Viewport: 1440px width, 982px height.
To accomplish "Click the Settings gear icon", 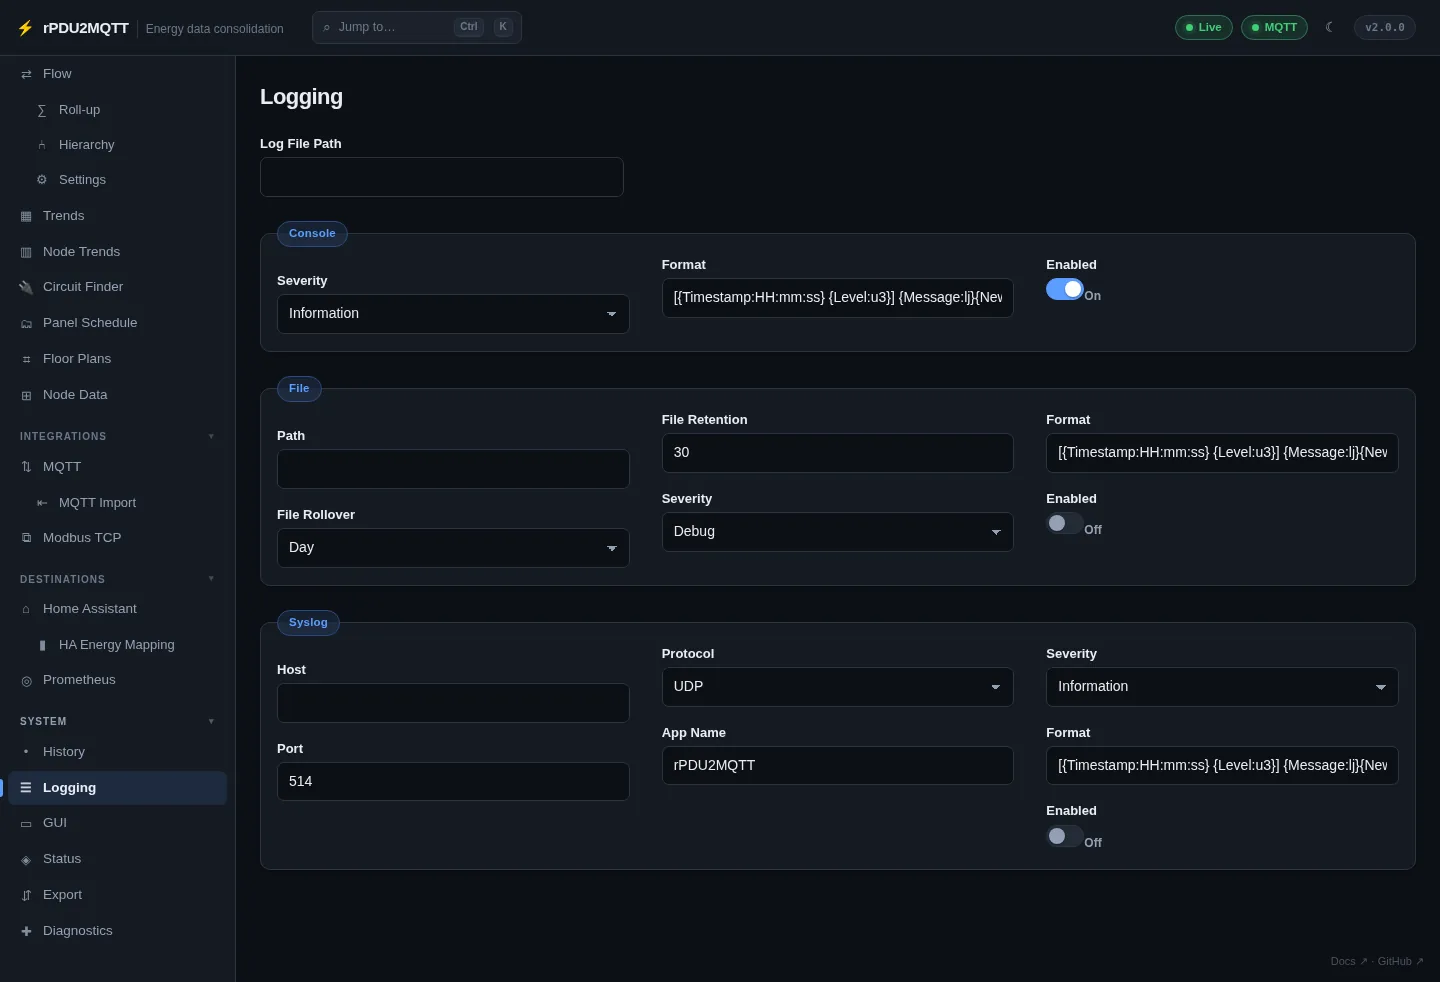I will 42,180.
